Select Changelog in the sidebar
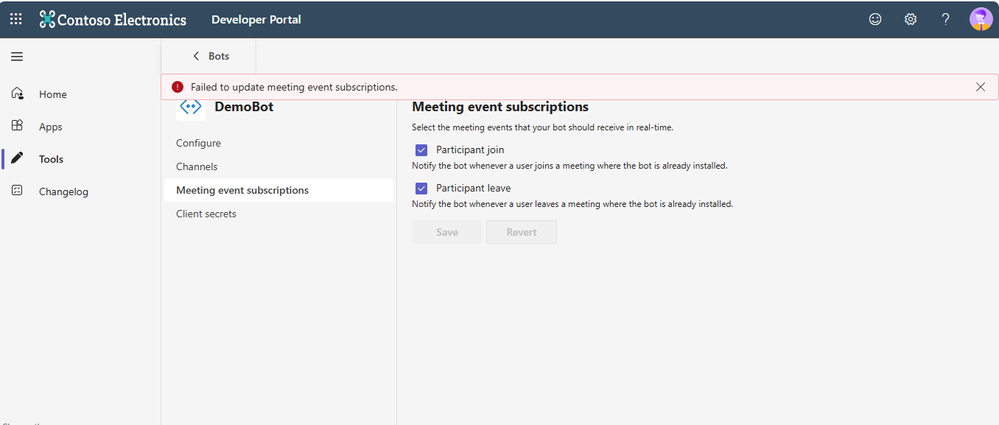The image size is (999, 425). (x=63, y=191)
